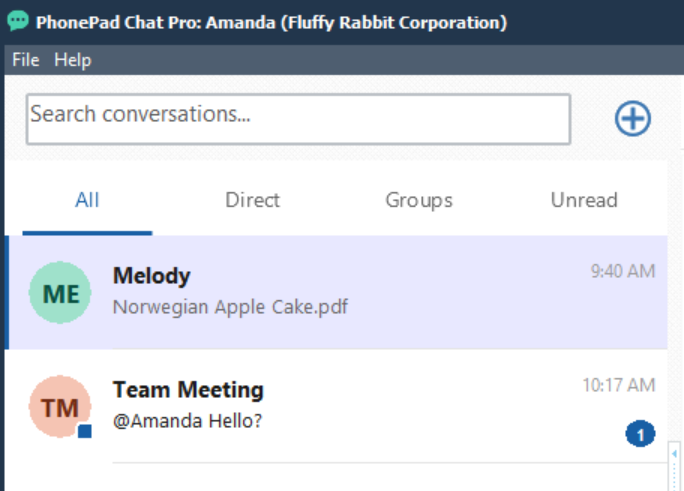The width and height of the screenshot is (684, 491).
Task: Click the unread count badge on Team Meeting
Action: 640,434
